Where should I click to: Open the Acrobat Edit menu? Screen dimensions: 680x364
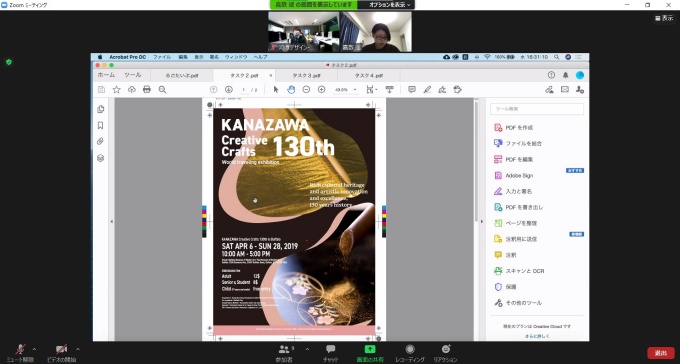183,57
